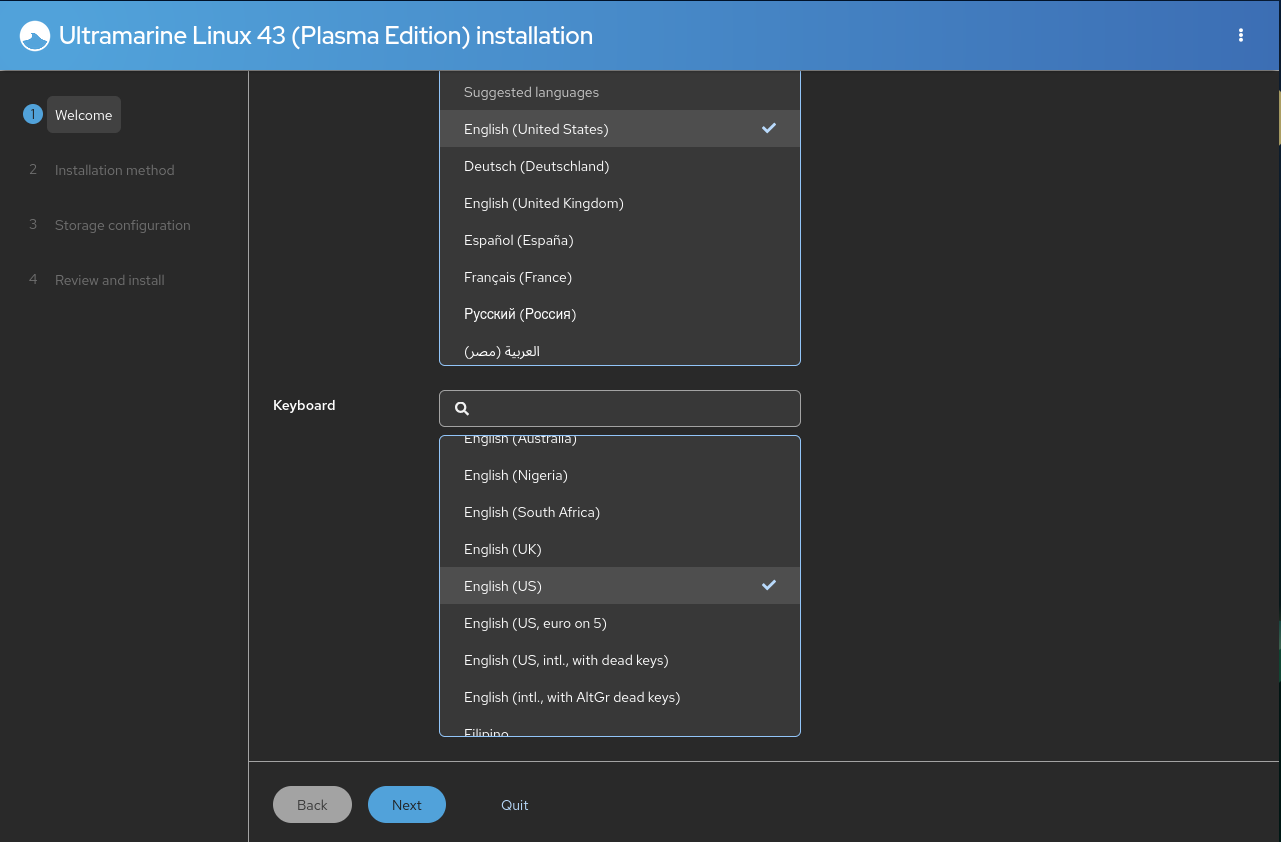Select Русский (Россия) language option

tap(520, 314)
